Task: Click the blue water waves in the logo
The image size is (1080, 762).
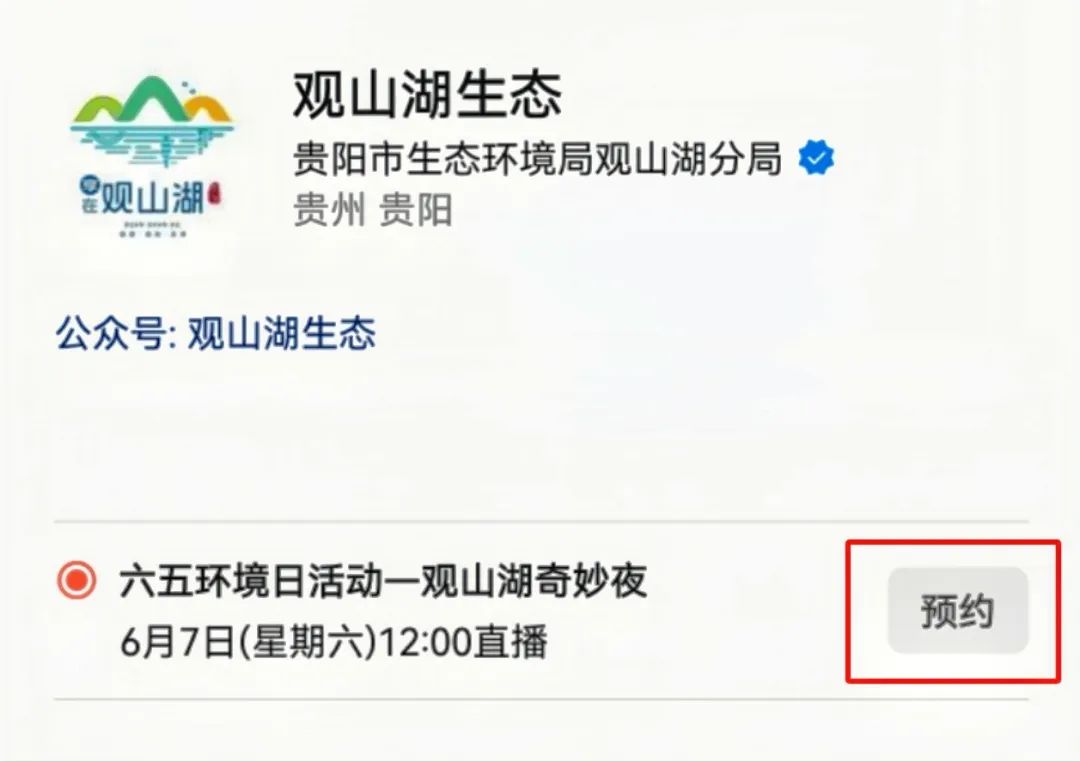Action: coord(152,142)
